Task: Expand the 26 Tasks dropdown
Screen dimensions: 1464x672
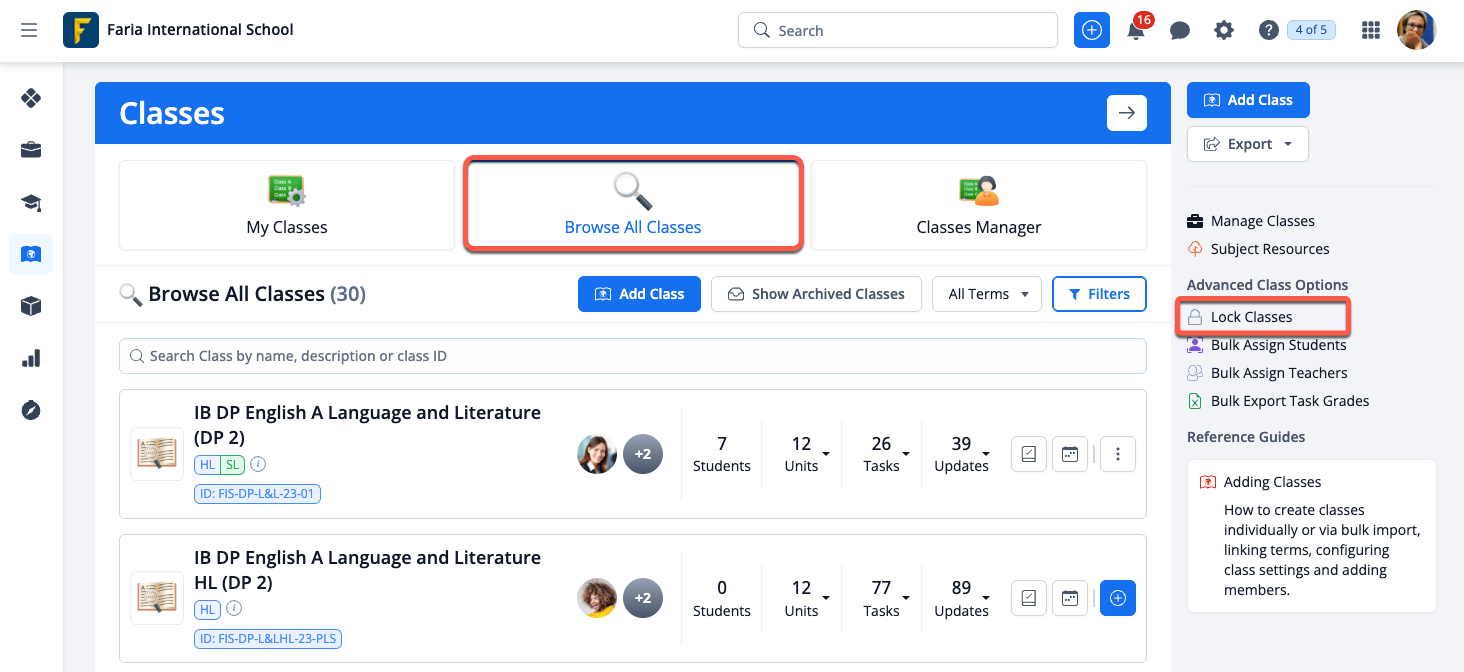Action: (x=886, y=454)
